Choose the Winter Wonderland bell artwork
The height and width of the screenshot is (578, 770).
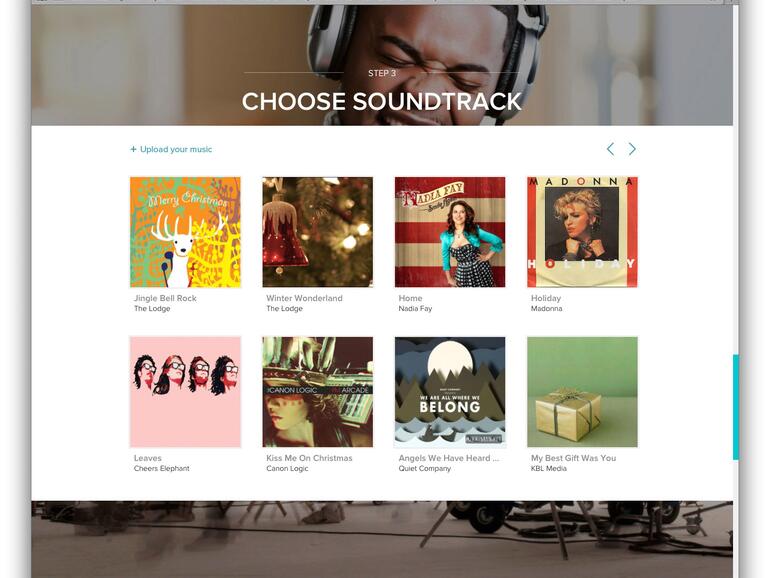(x=318, y=232)
